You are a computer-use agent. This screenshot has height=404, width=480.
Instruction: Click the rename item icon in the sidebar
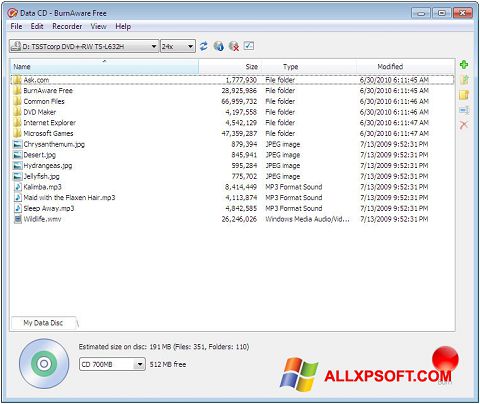click(464, 110)
